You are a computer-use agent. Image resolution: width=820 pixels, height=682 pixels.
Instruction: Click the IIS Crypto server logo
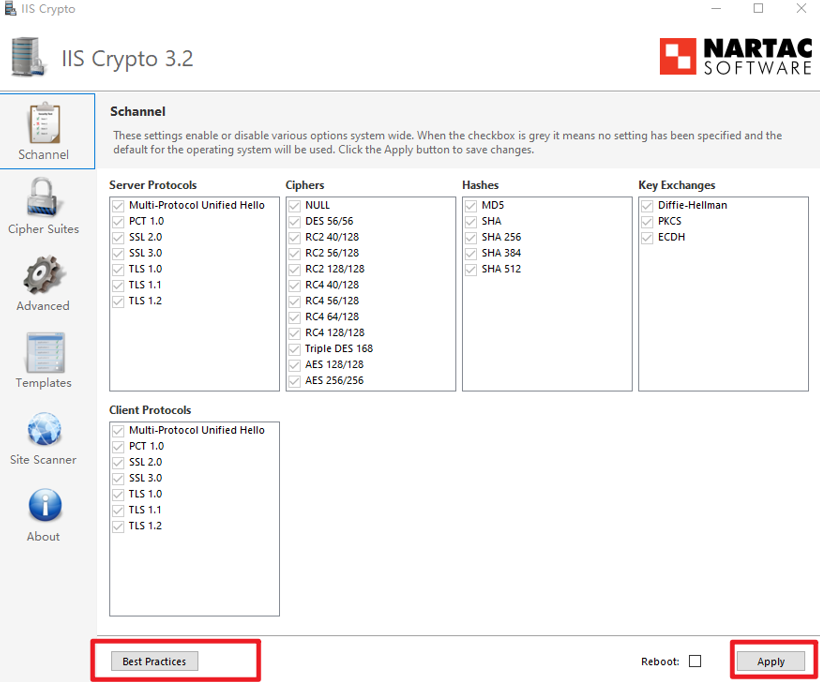29,58
